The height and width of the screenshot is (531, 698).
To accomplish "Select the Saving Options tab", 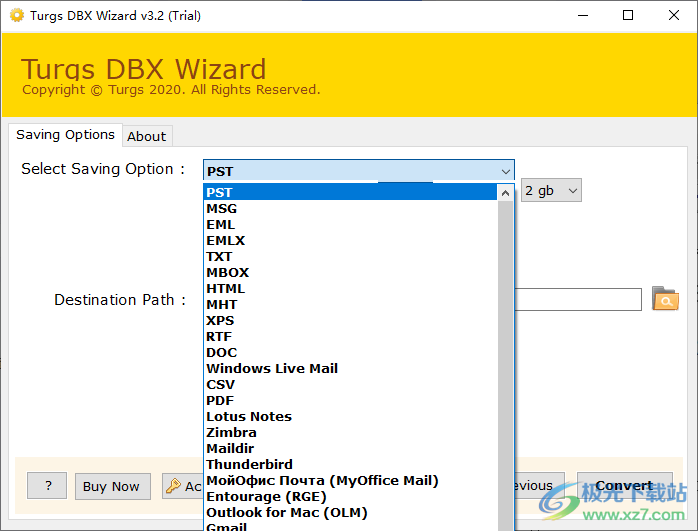I will click(x=65, y=134).
